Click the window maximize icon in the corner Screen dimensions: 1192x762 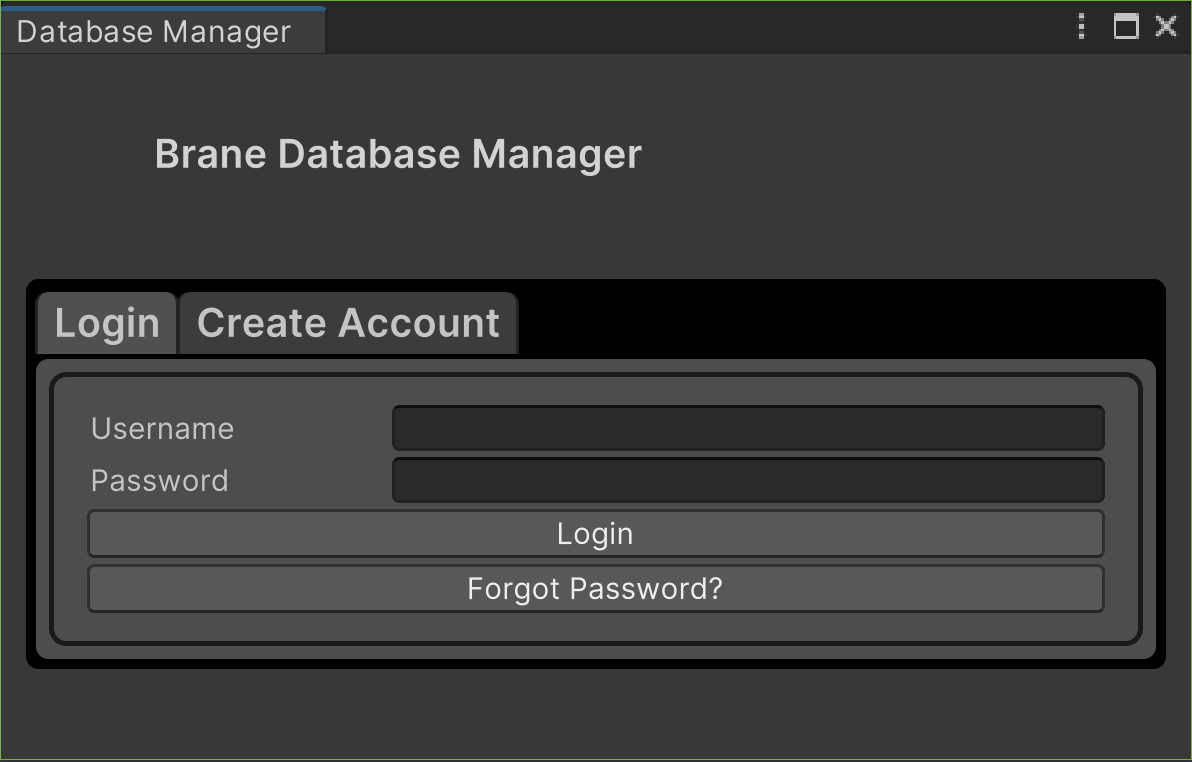pyautogui.click(x=1125, y=27)
